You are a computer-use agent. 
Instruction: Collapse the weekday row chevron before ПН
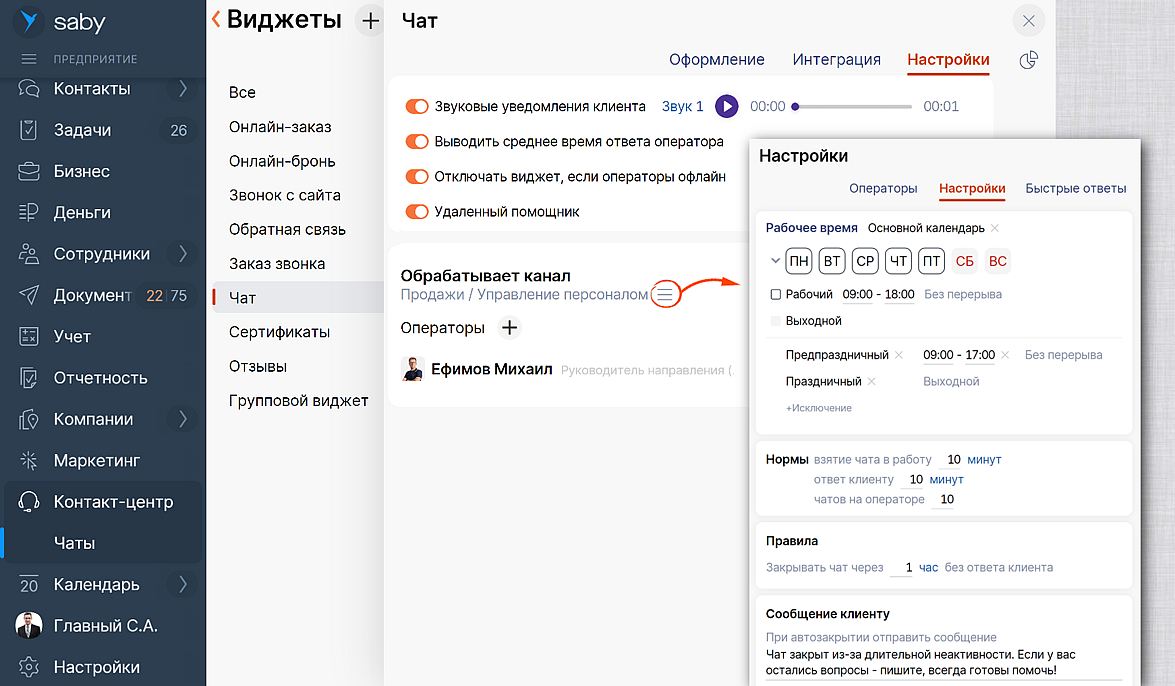point(775,262)
